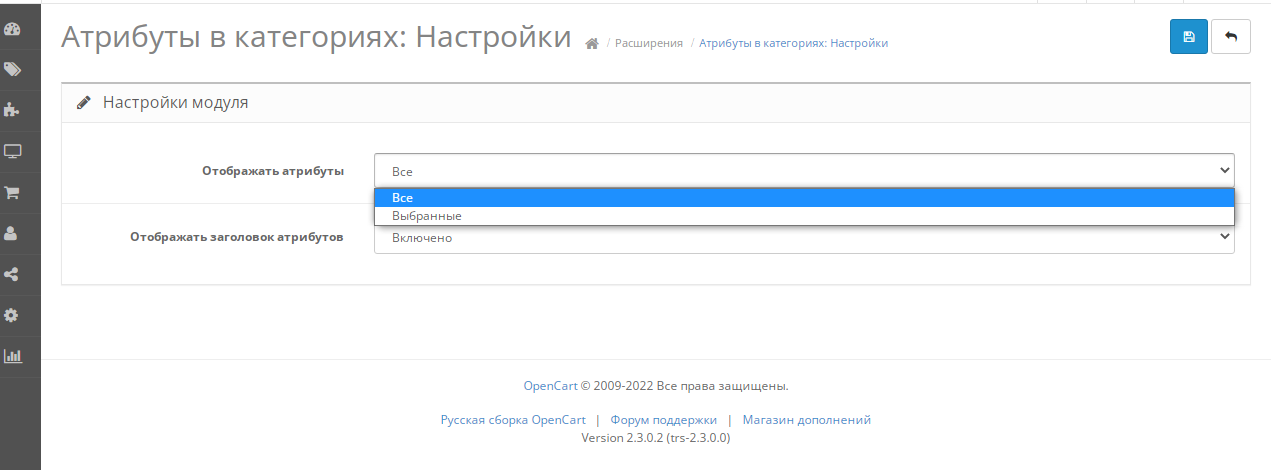Open Extensions puzzle piece icon in sidebar

click(13, 110)
